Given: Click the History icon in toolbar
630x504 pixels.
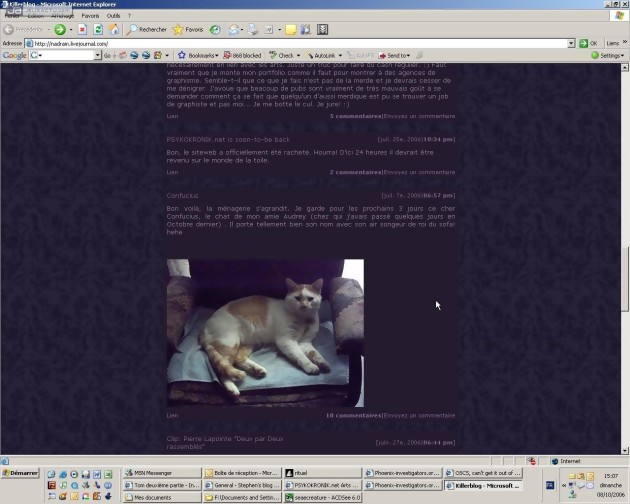Looking at the screenshot, I should pyautogui.click(x=215, y=29).
